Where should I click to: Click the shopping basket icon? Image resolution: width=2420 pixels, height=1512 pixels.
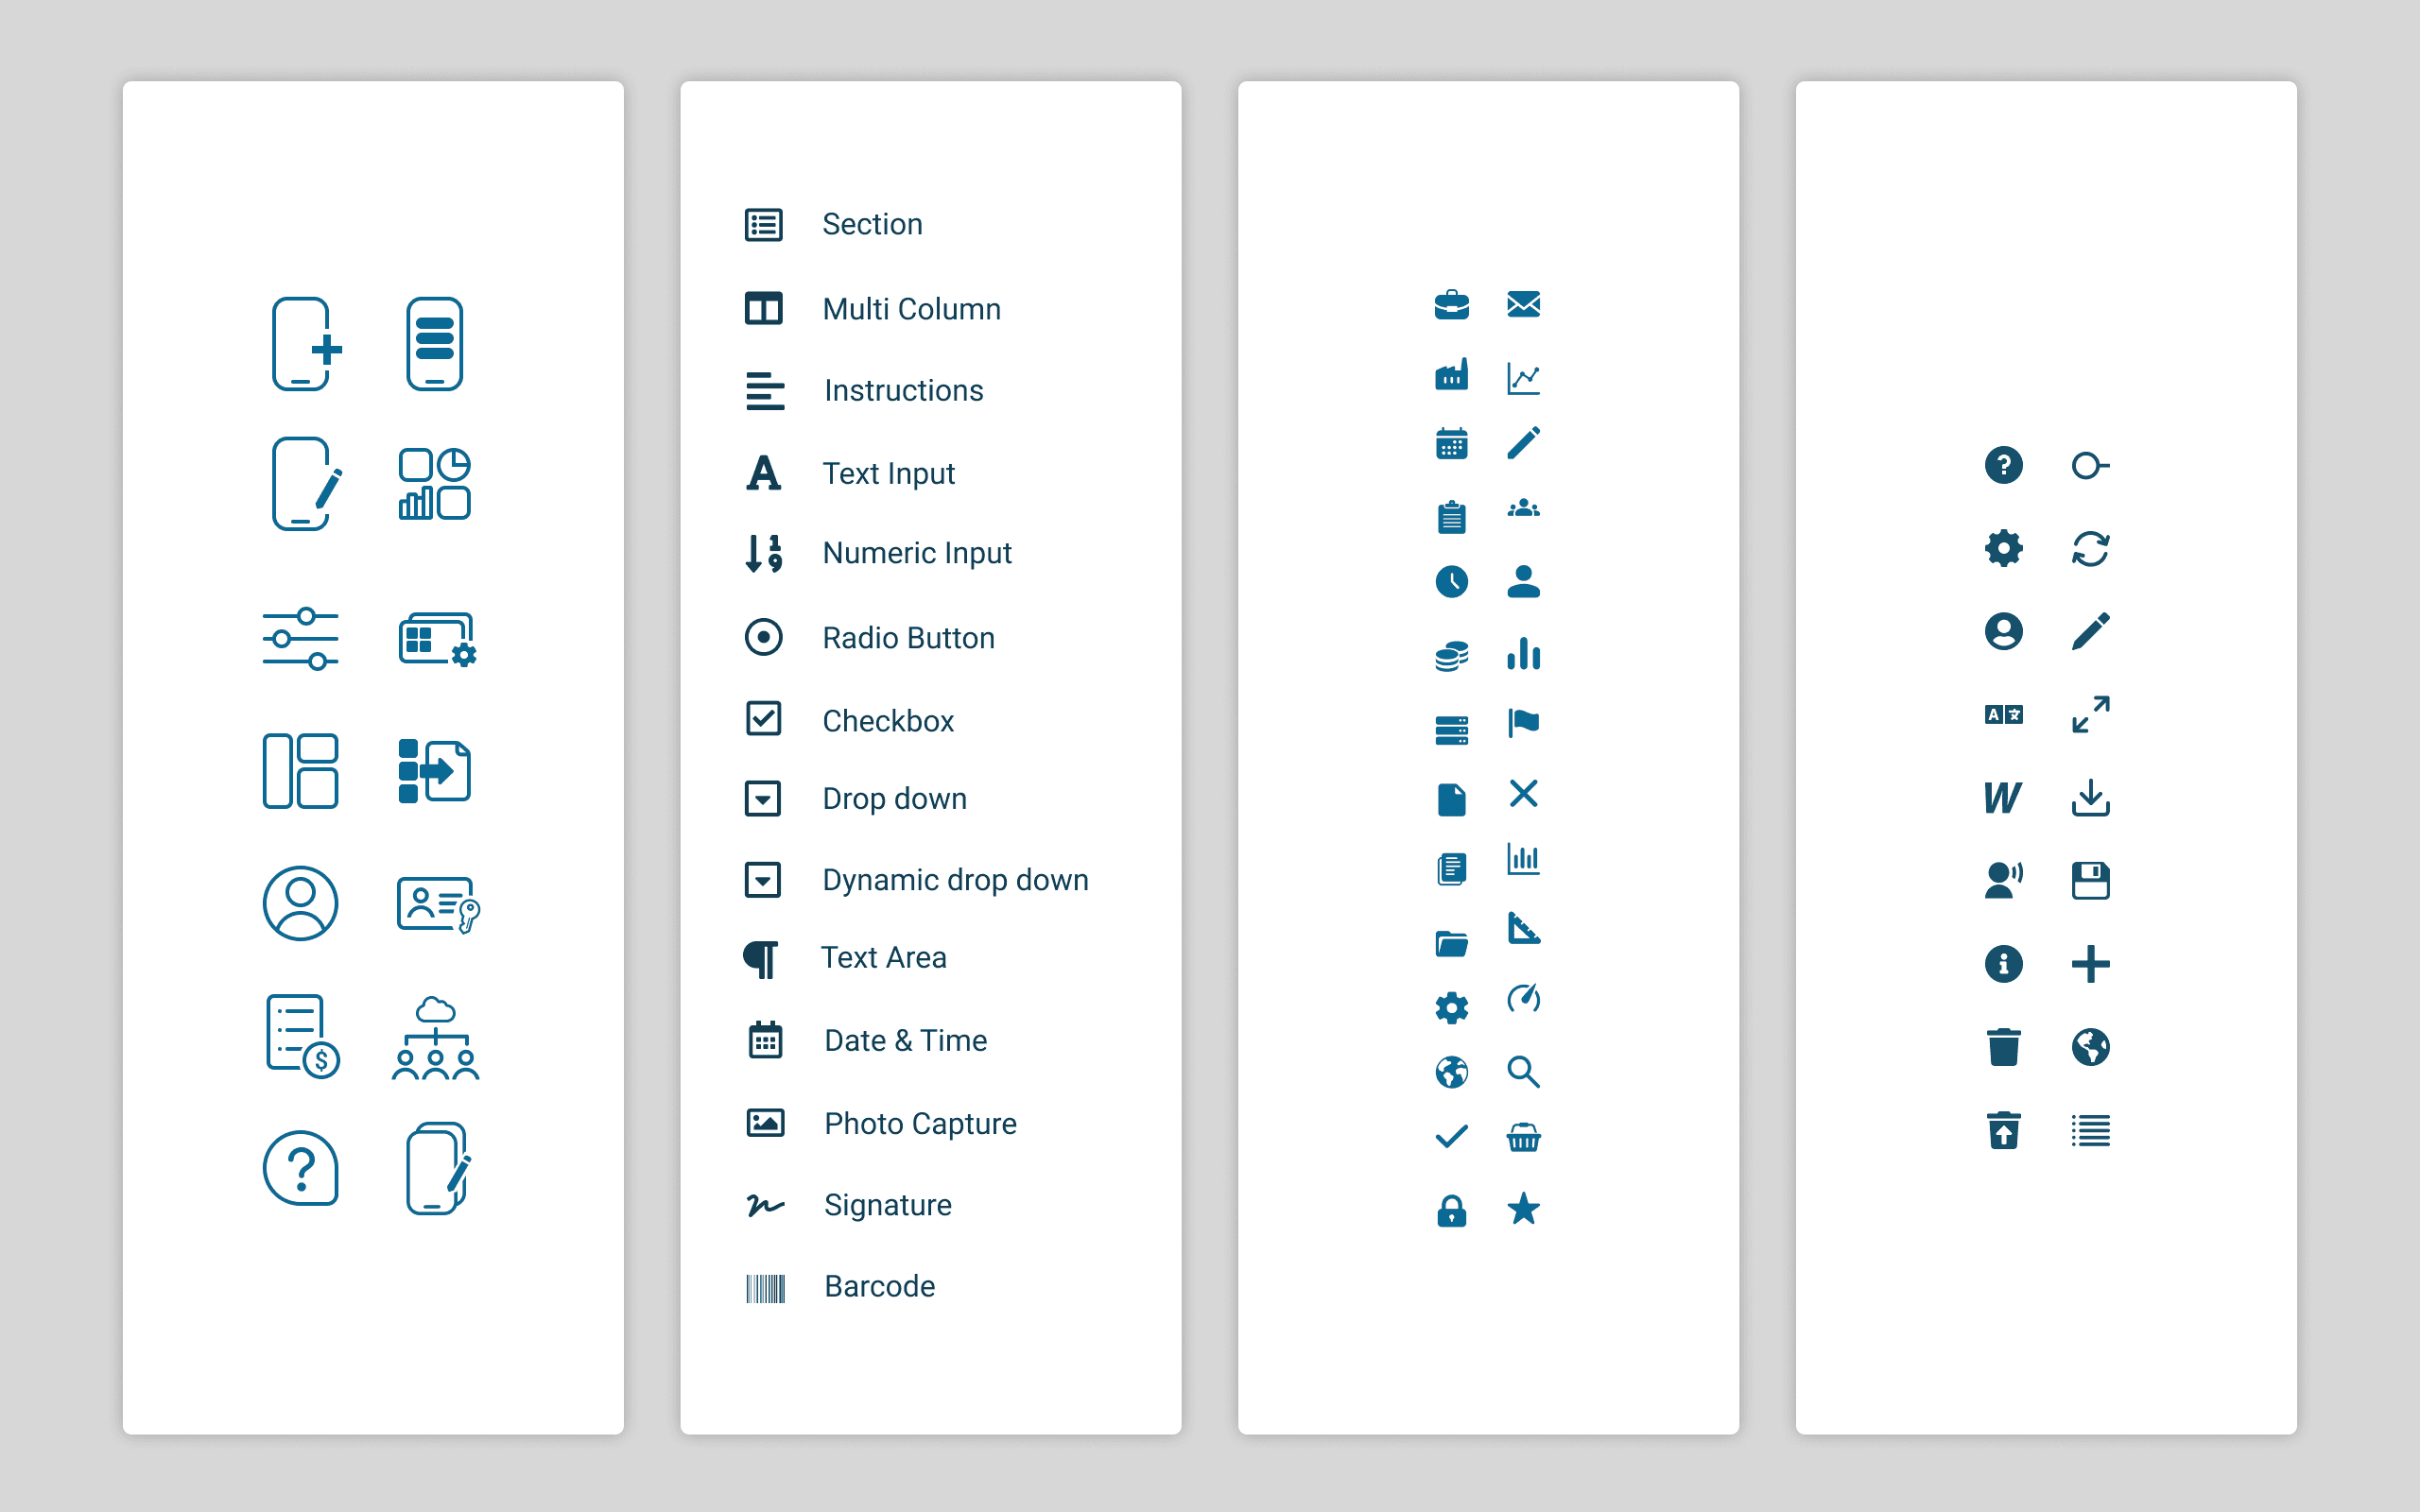[x=1523, y=1138]
